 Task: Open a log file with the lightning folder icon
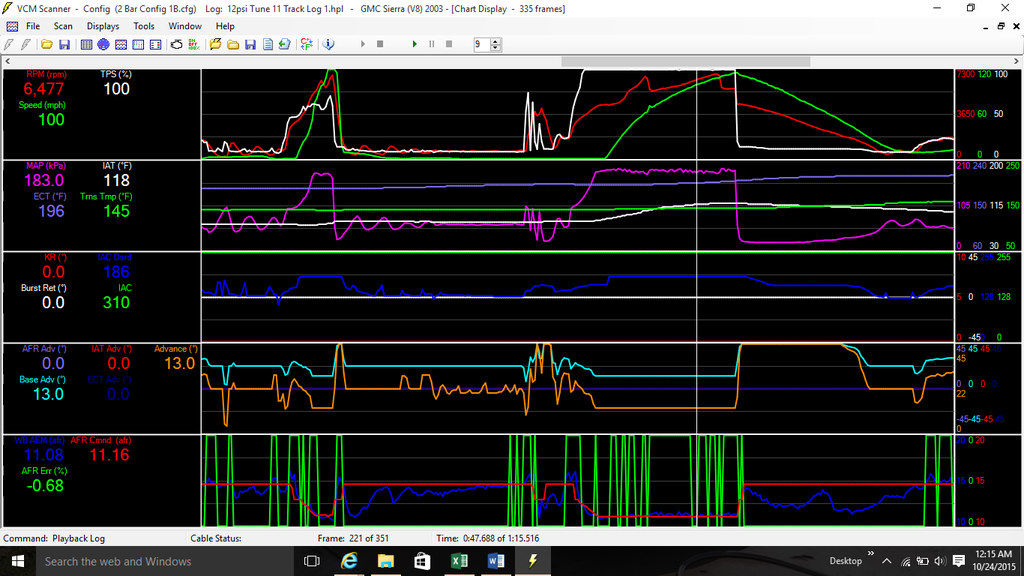(216, 44)
